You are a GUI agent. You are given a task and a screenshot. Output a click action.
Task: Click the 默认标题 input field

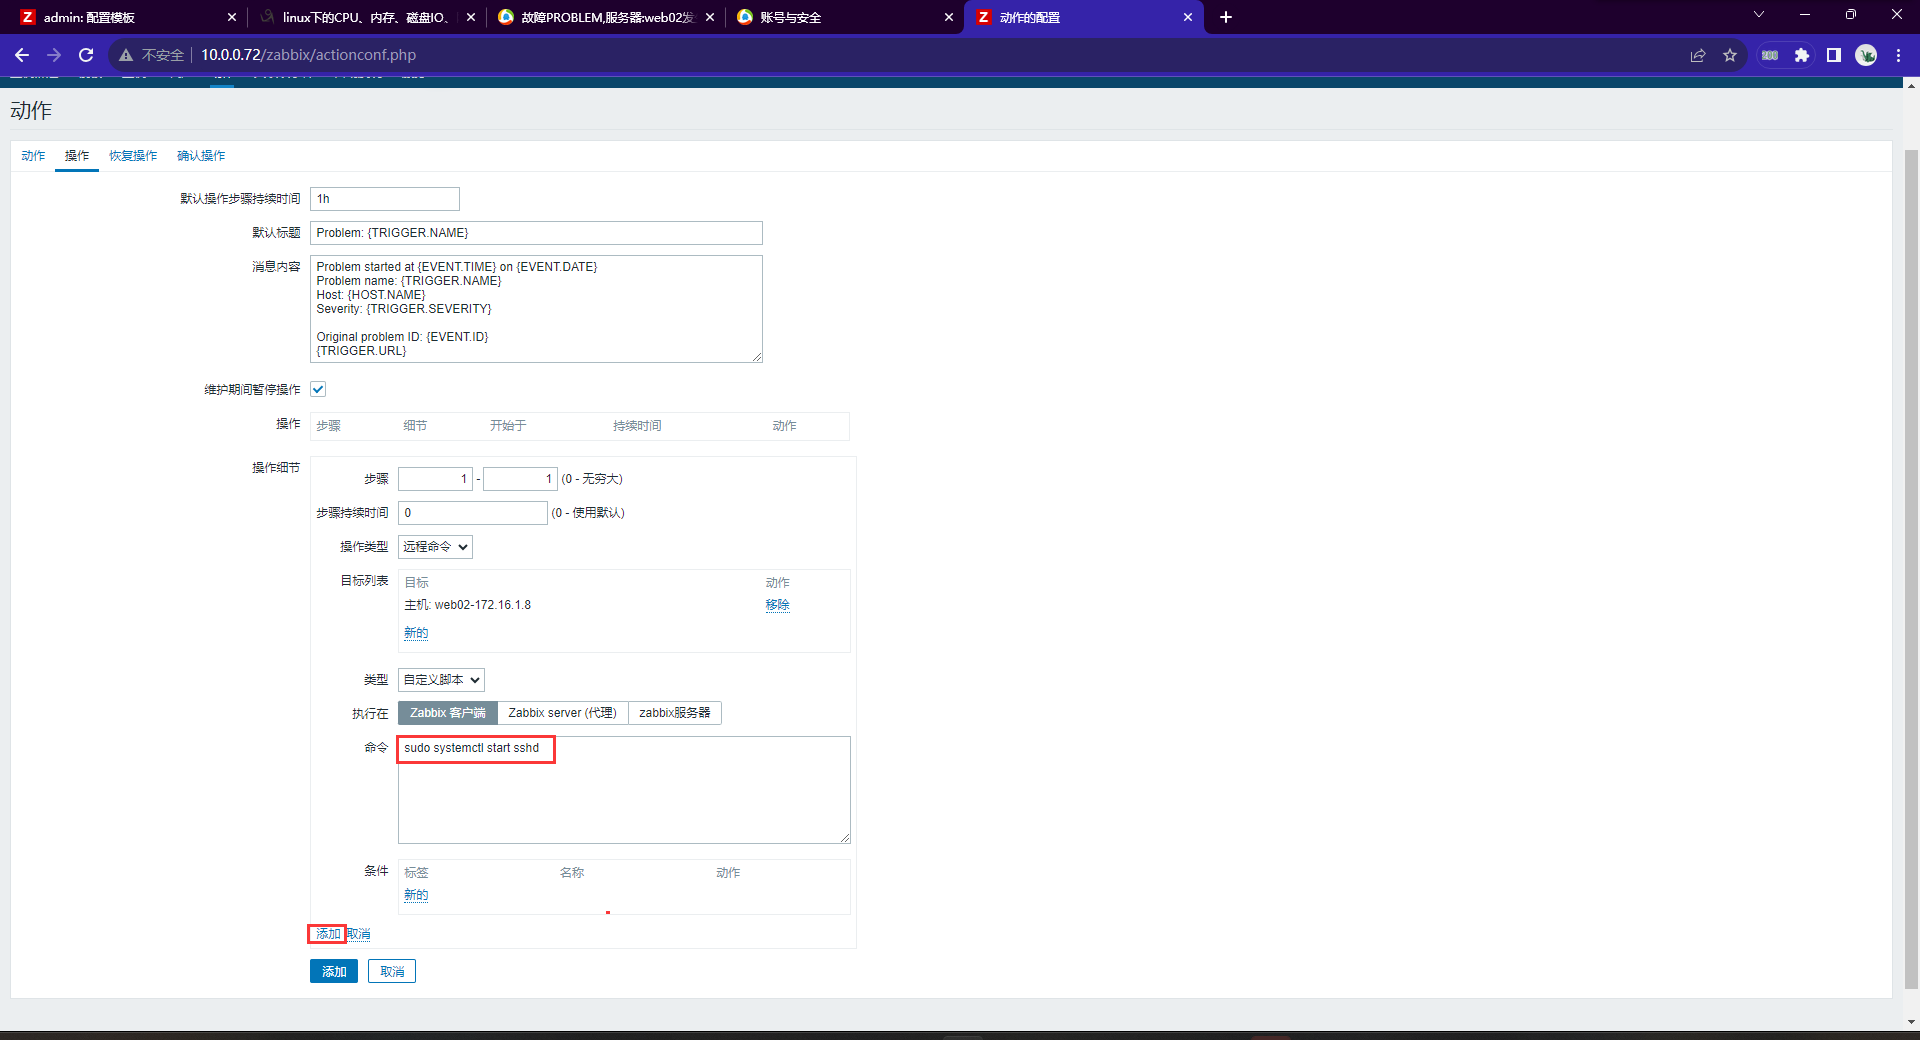pos(536,233)
